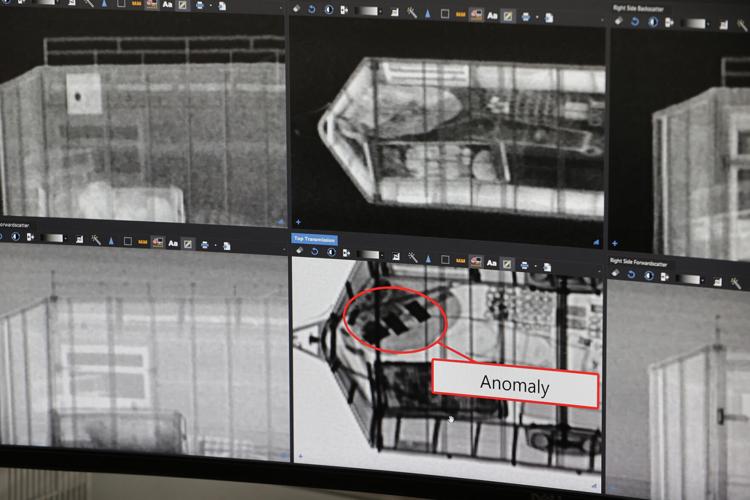
Task: Click undo/reset icon in upper middle panel toolbar
Action: [312, 9]
